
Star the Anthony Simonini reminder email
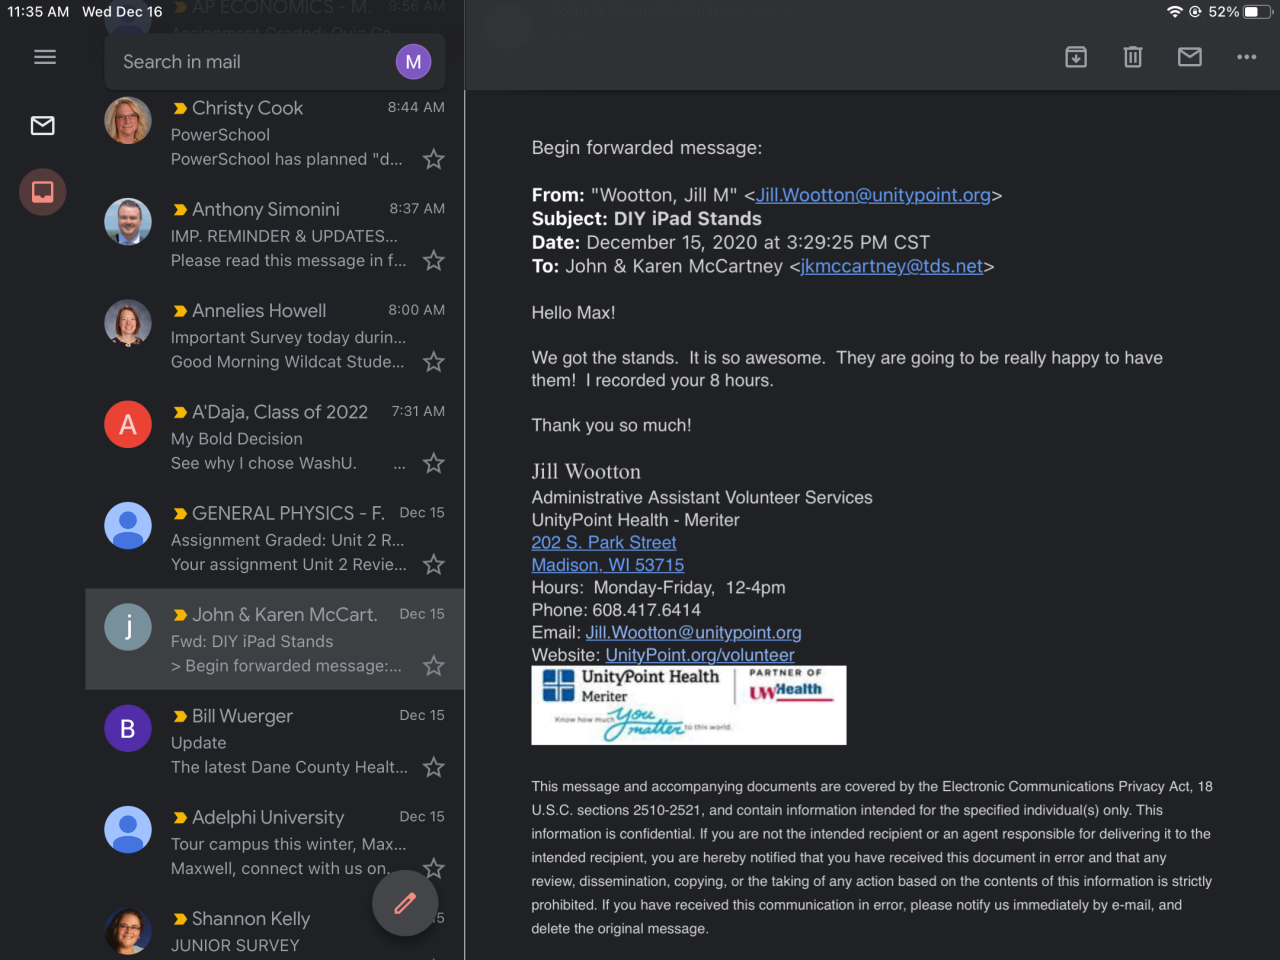click(434, 261)
